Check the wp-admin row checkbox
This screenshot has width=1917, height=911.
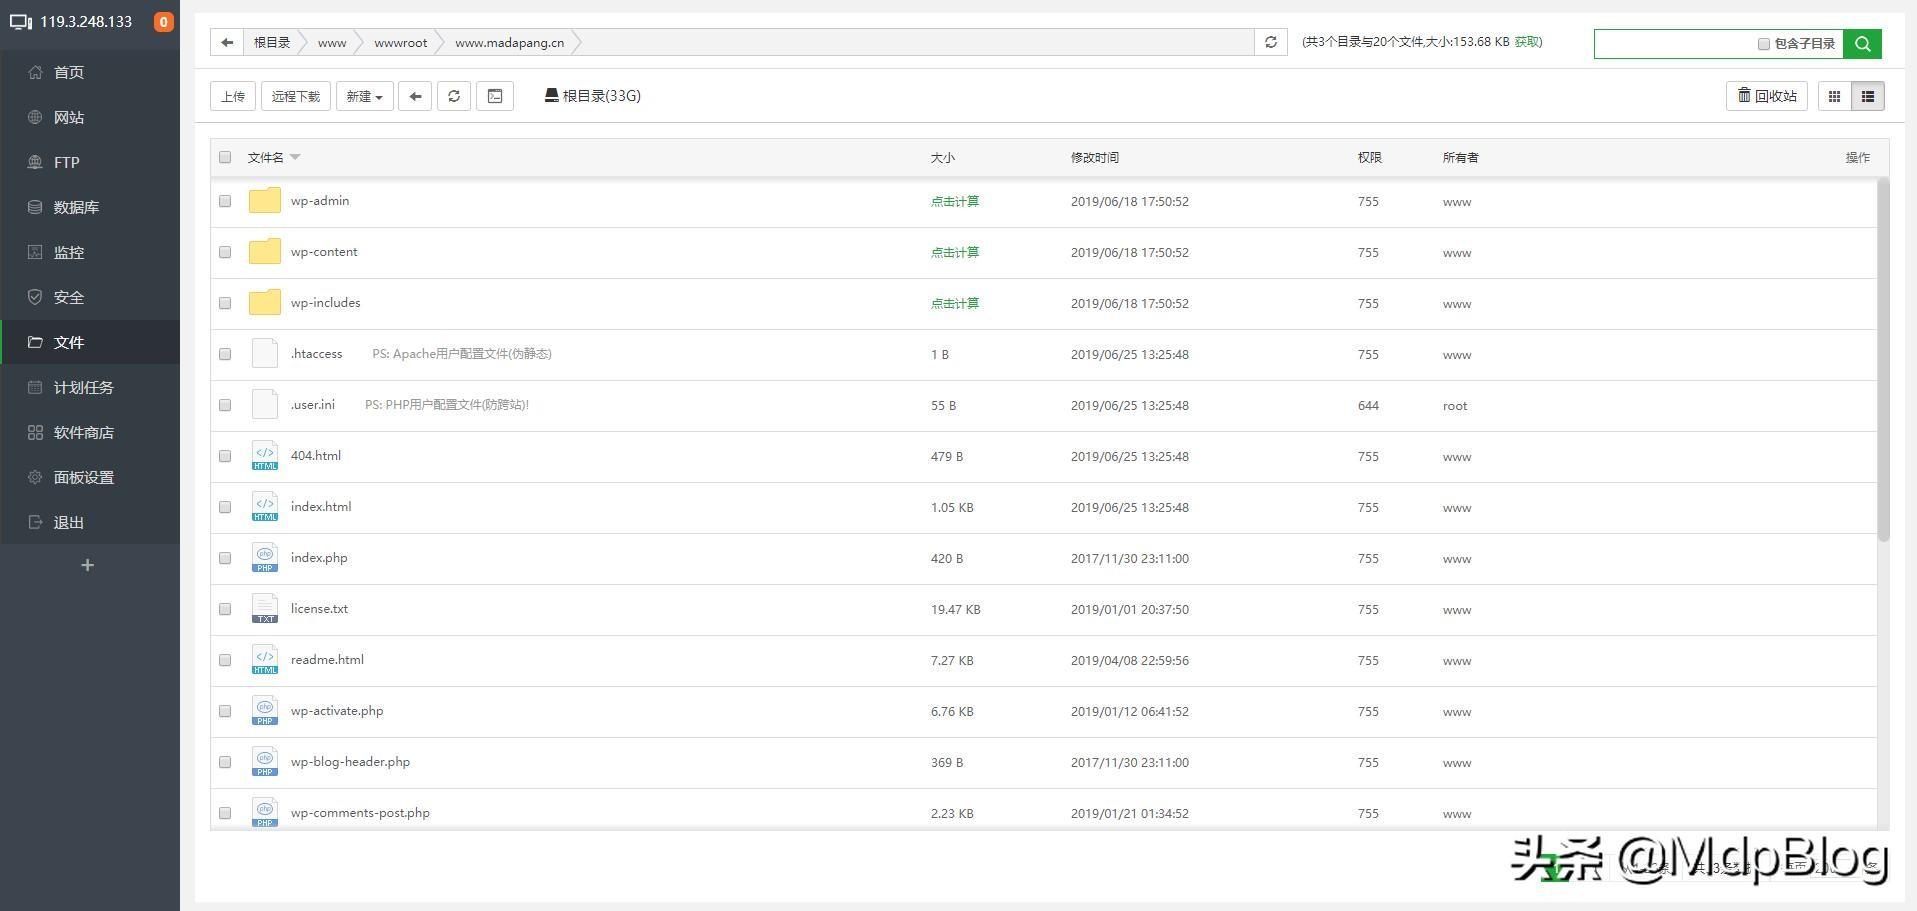pyautogui.click(x=225, y=201)
